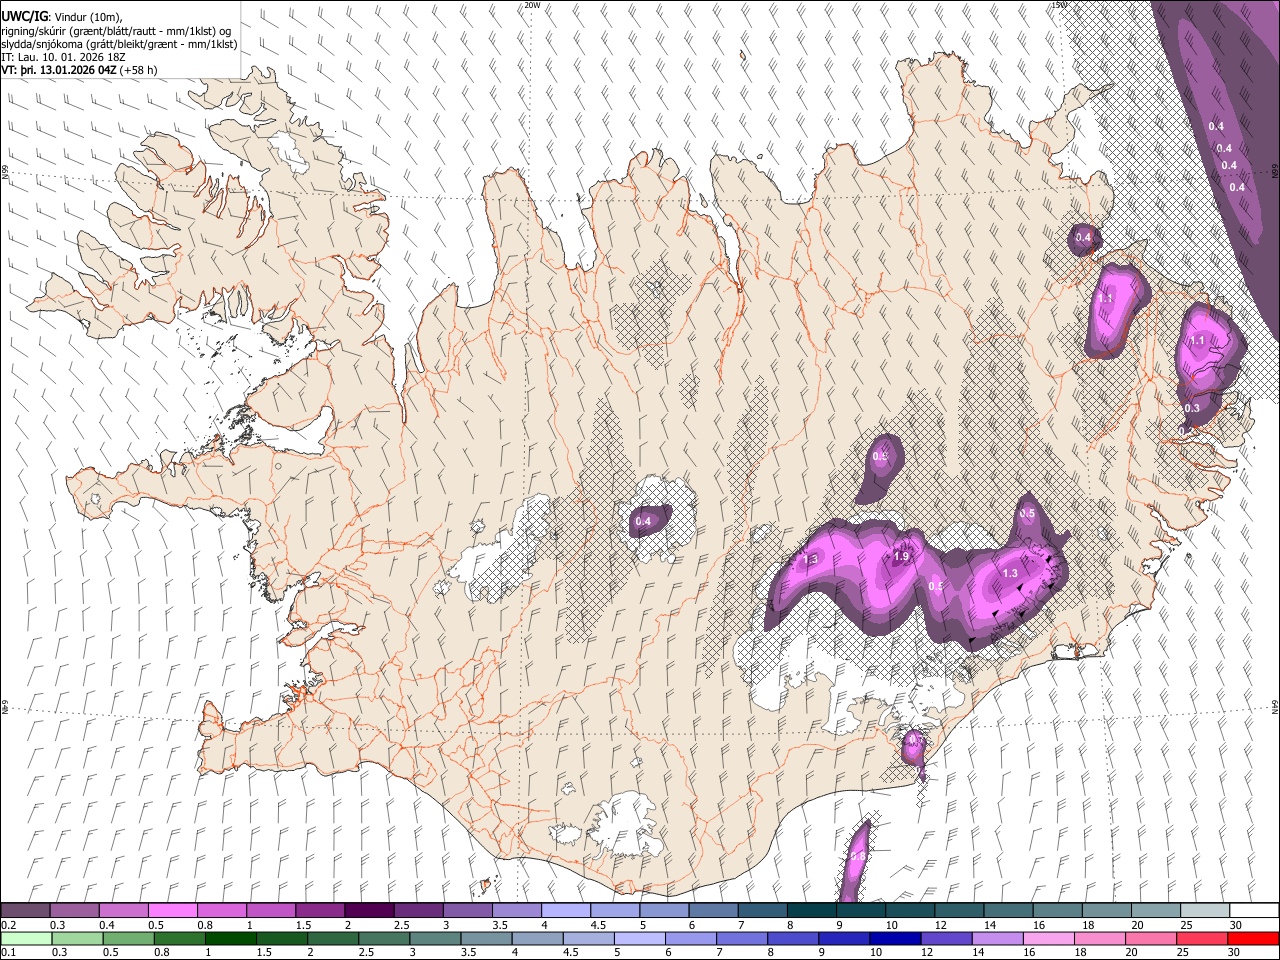Click the palest green 0.1 swatch in rain scale
1280x960 pixels.
pyautogui.click(x=25, y=938)
